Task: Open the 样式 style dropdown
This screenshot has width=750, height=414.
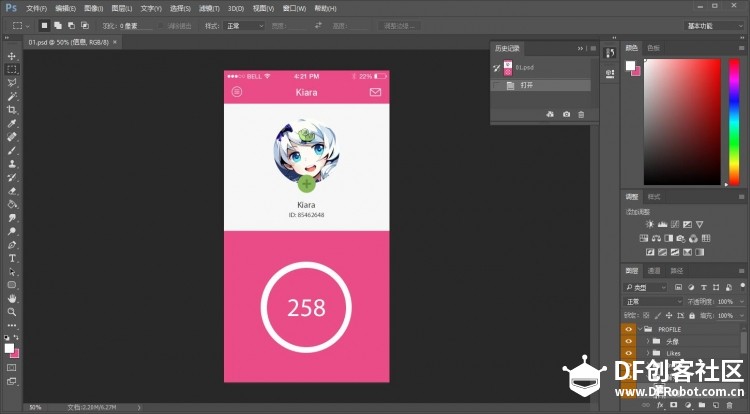Action: [x=244, y=26]
